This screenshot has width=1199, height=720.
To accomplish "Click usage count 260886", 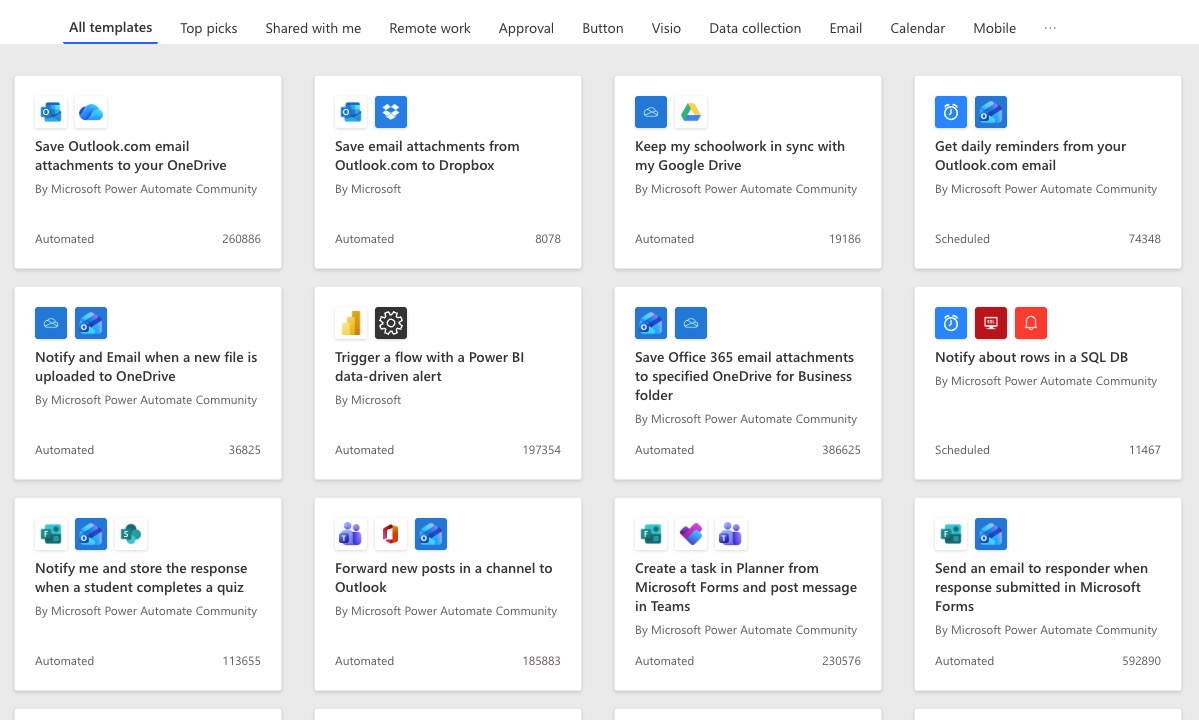I will [x=241, y=238].
